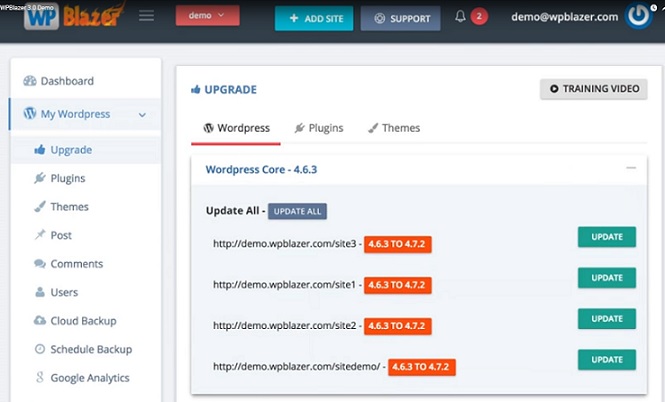Click the TRAINING VIDEO button
The width and height of the screenshot is (665, 402).
pos(594,89)
